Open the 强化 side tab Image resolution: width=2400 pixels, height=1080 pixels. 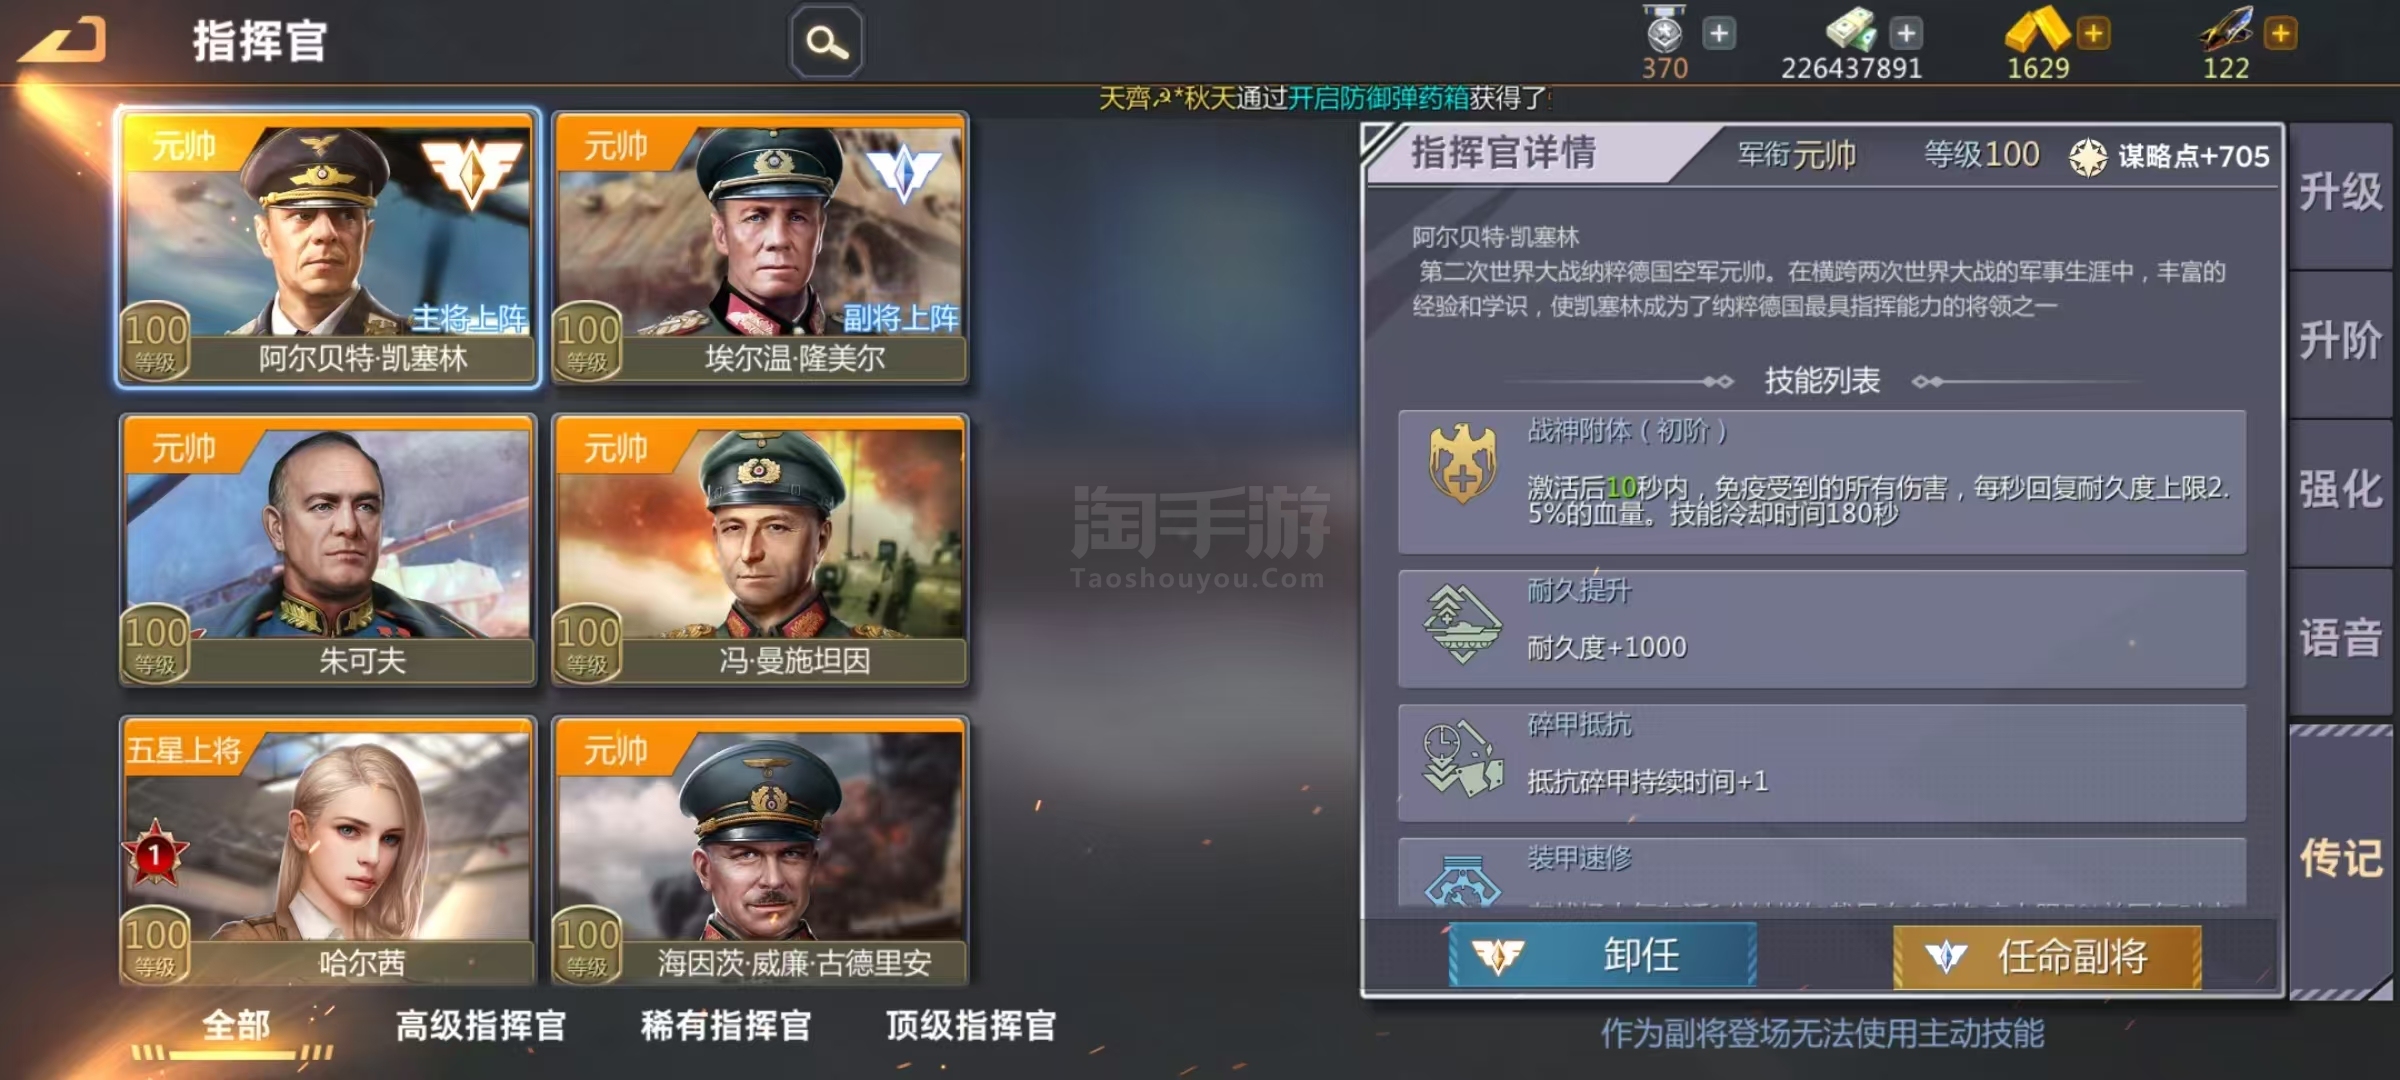coord(2340,491)
